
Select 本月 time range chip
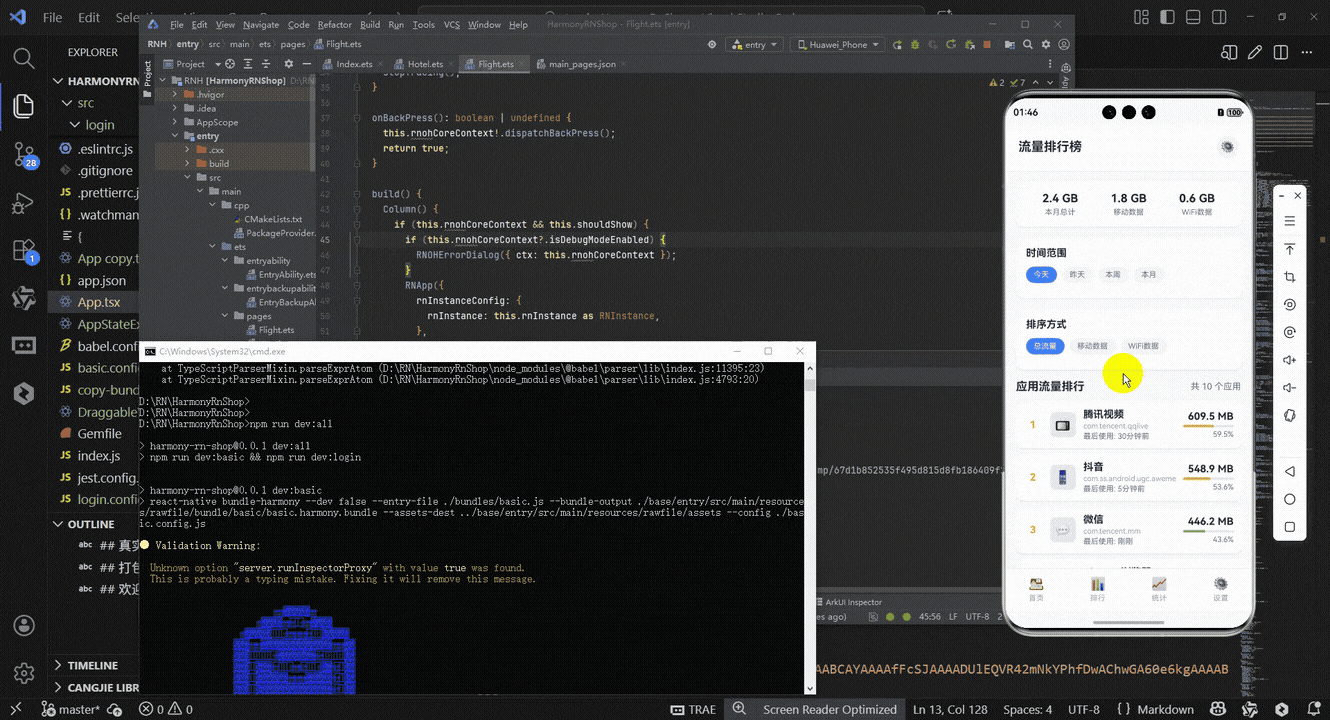point(1148,274)
